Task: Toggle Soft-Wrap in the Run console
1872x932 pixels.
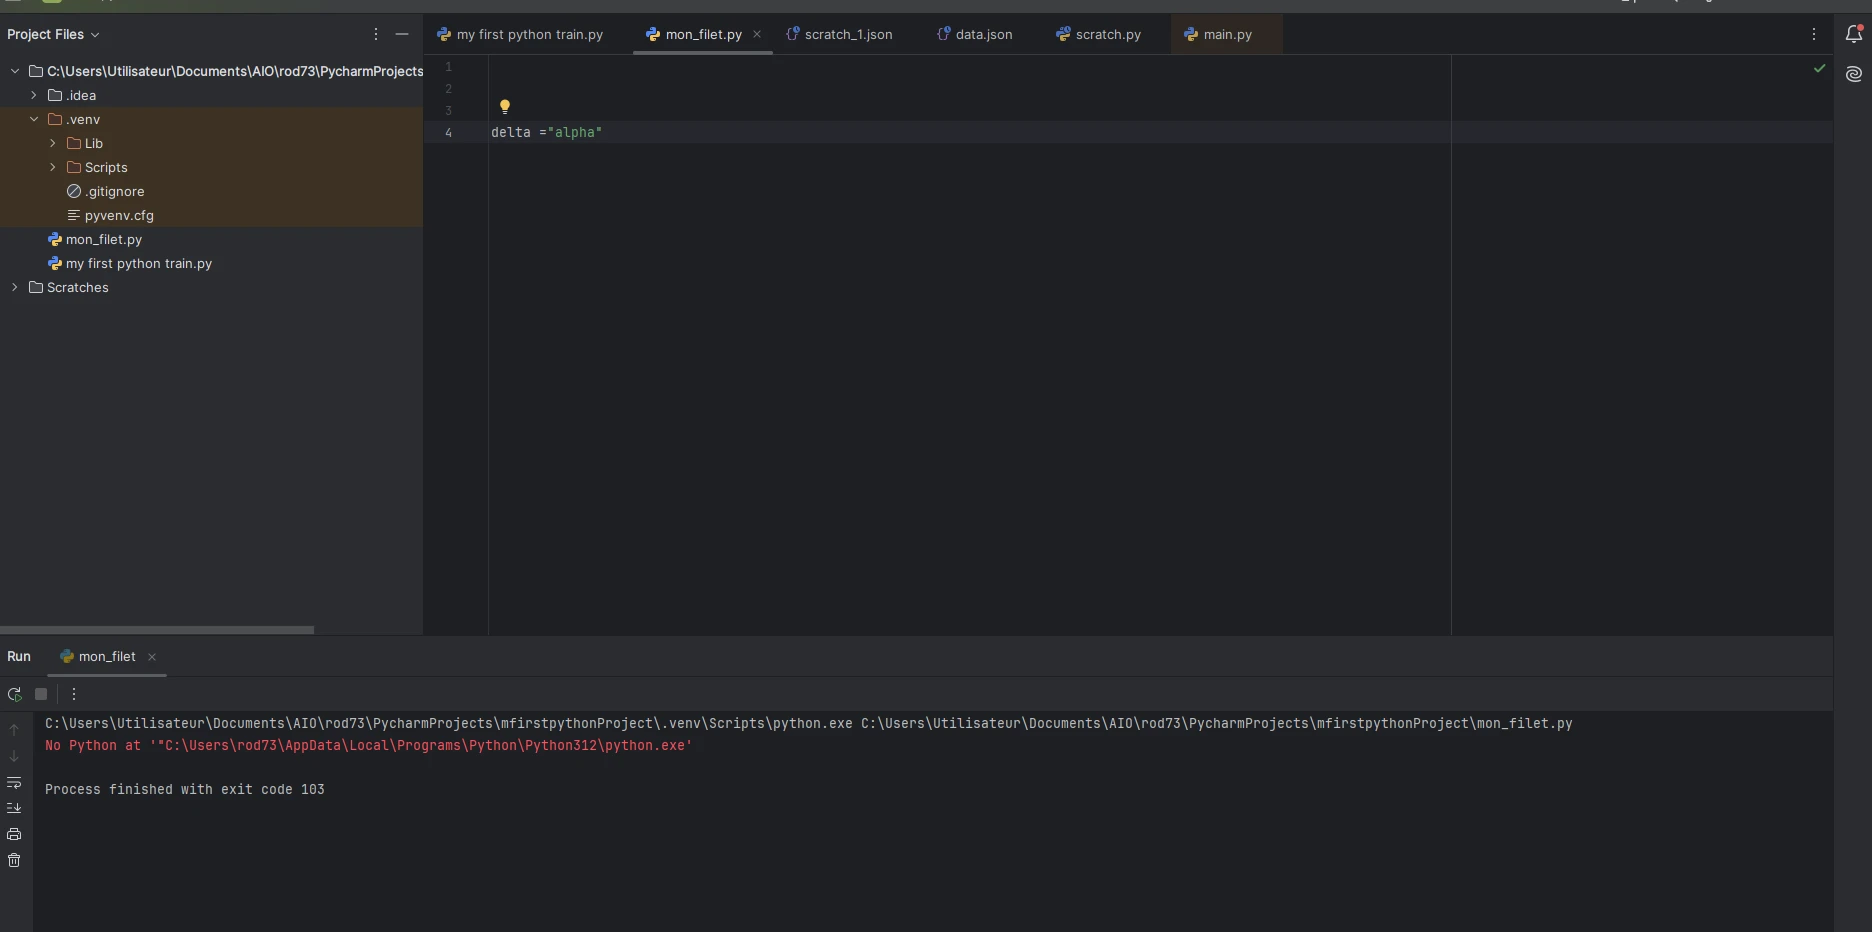Action: [x=14, y=782]
